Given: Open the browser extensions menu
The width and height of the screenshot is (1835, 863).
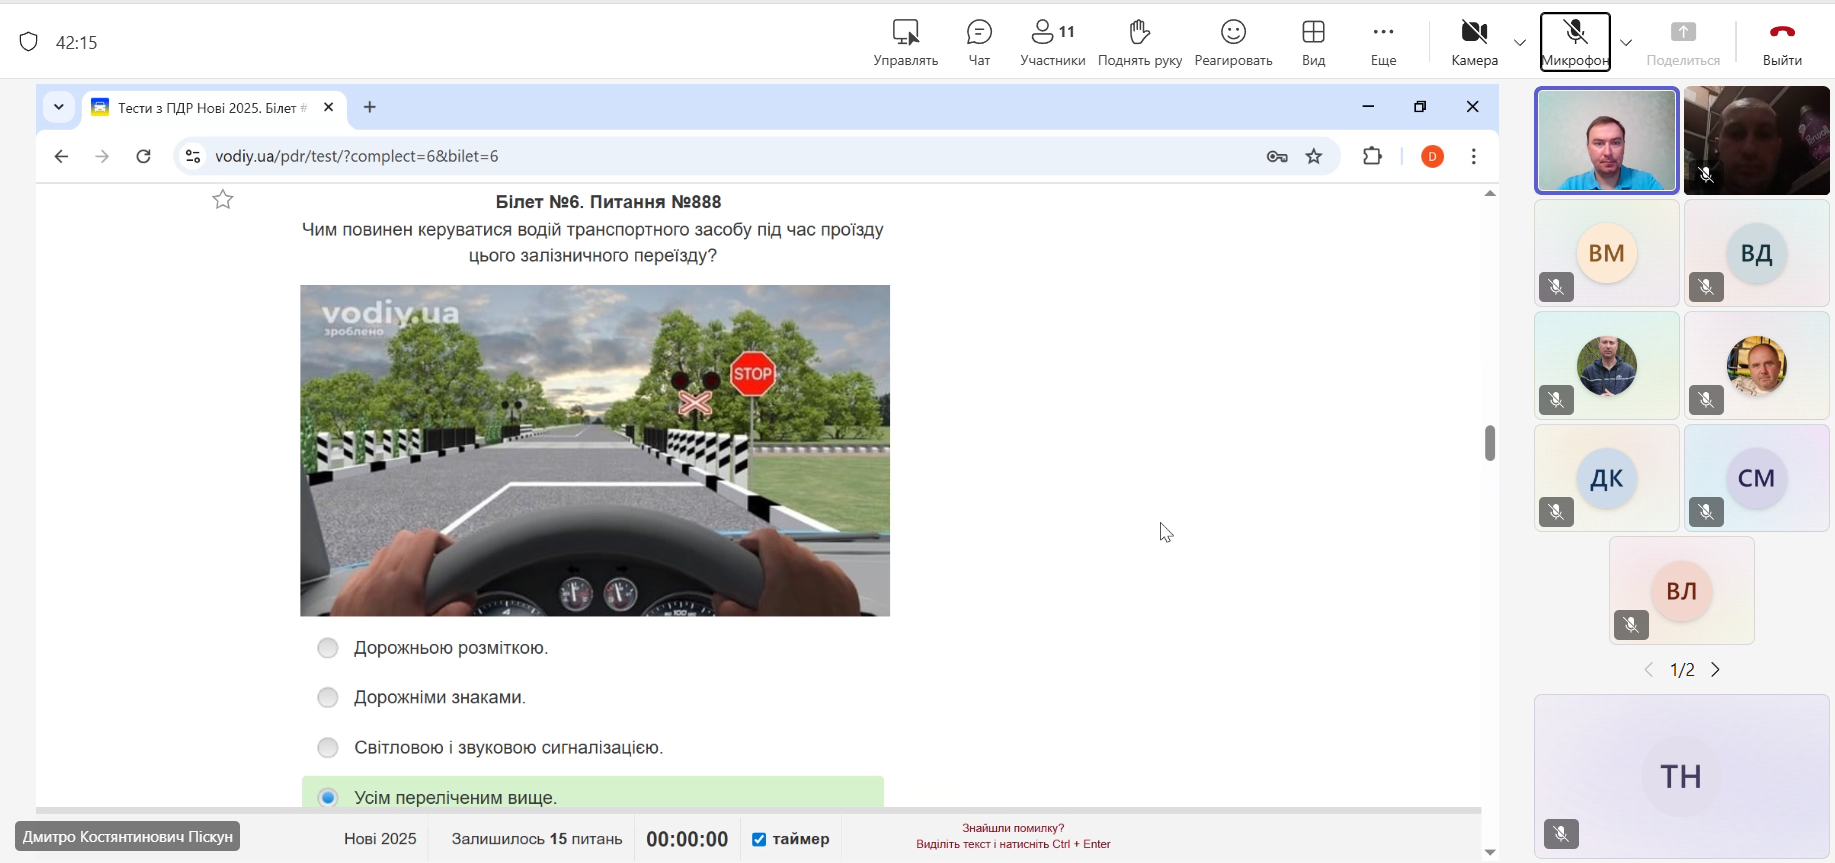Looking at the screenshot, I should tap(1372, 156).
